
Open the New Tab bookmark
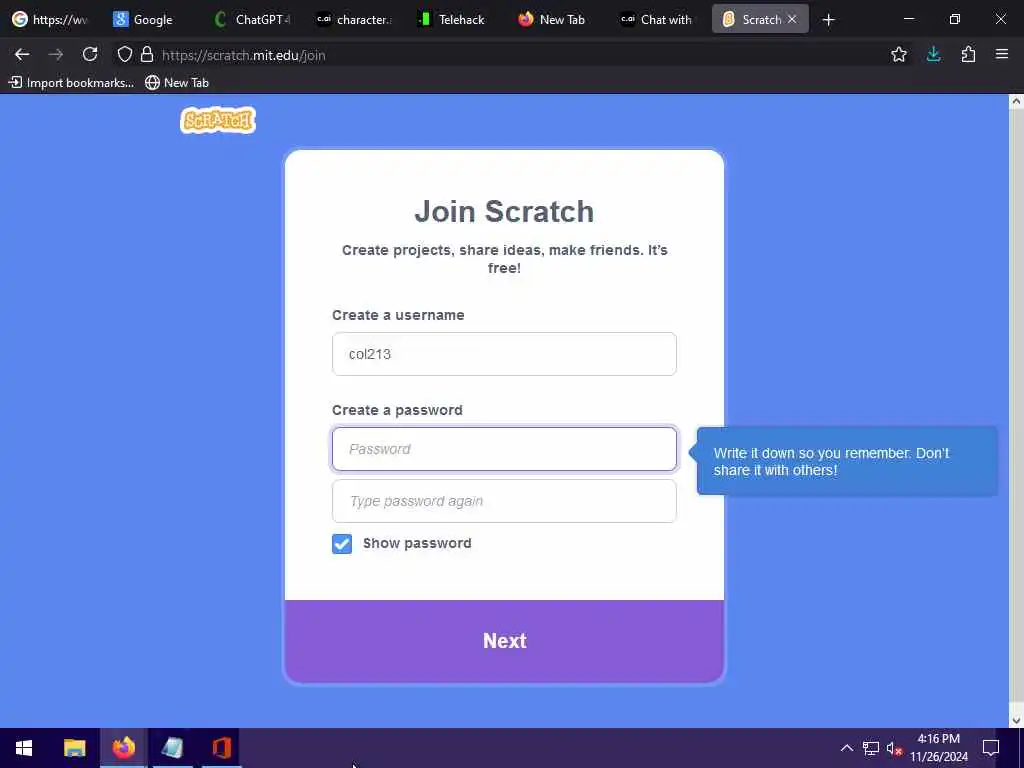(177, 82)
